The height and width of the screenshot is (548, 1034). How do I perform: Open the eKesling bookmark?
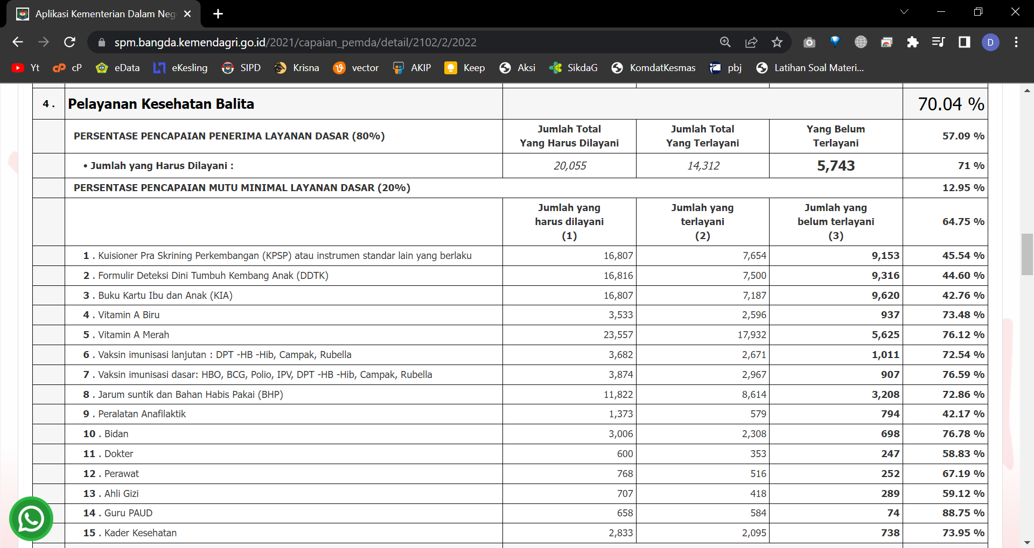(x=180, y=68)
